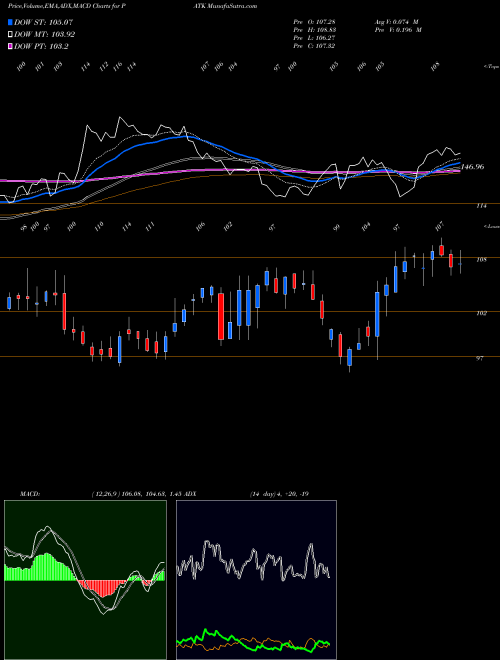Click the 'MunafaSutra.com' title text
This screenshot has height=660, width=500.
(232, 6)
